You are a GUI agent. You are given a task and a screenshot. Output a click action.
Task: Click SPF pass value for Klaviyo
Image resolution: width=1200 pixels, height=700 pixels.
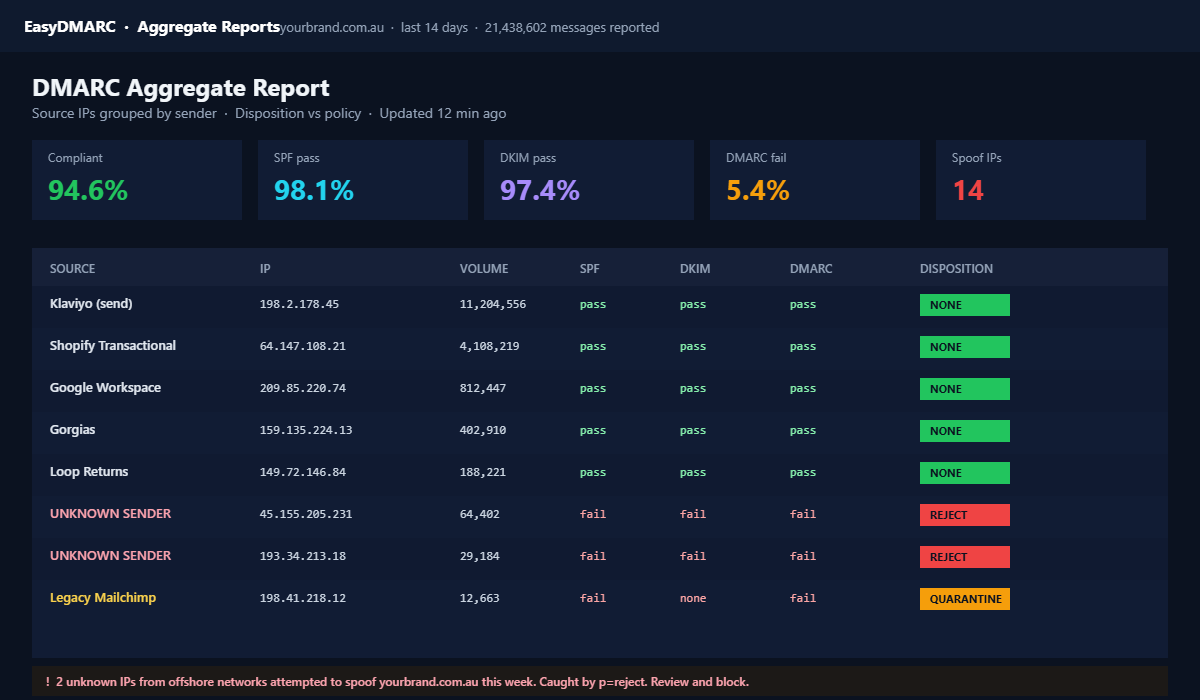click(x=593, y=304)
